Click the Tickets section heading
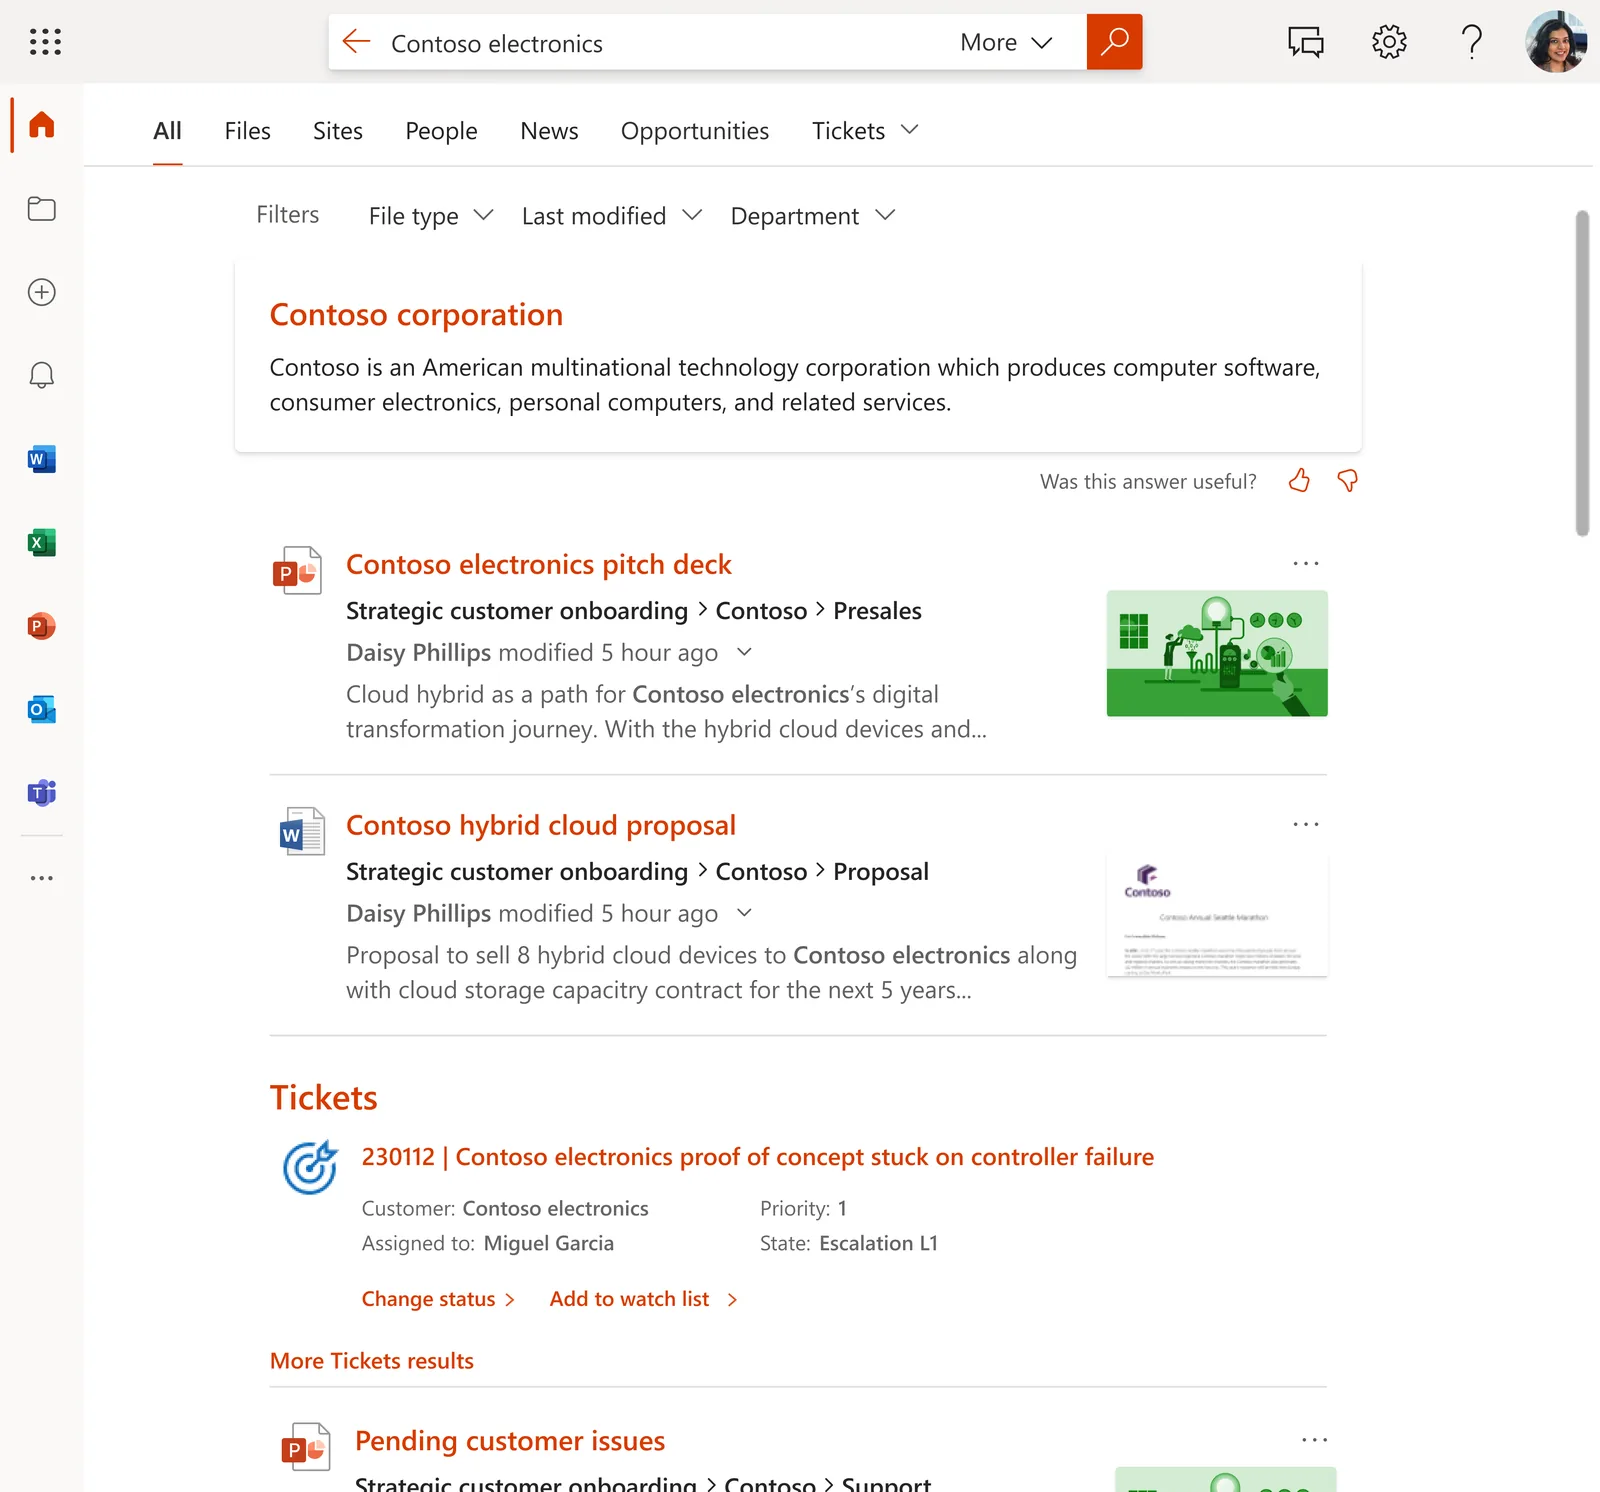 324,1098
